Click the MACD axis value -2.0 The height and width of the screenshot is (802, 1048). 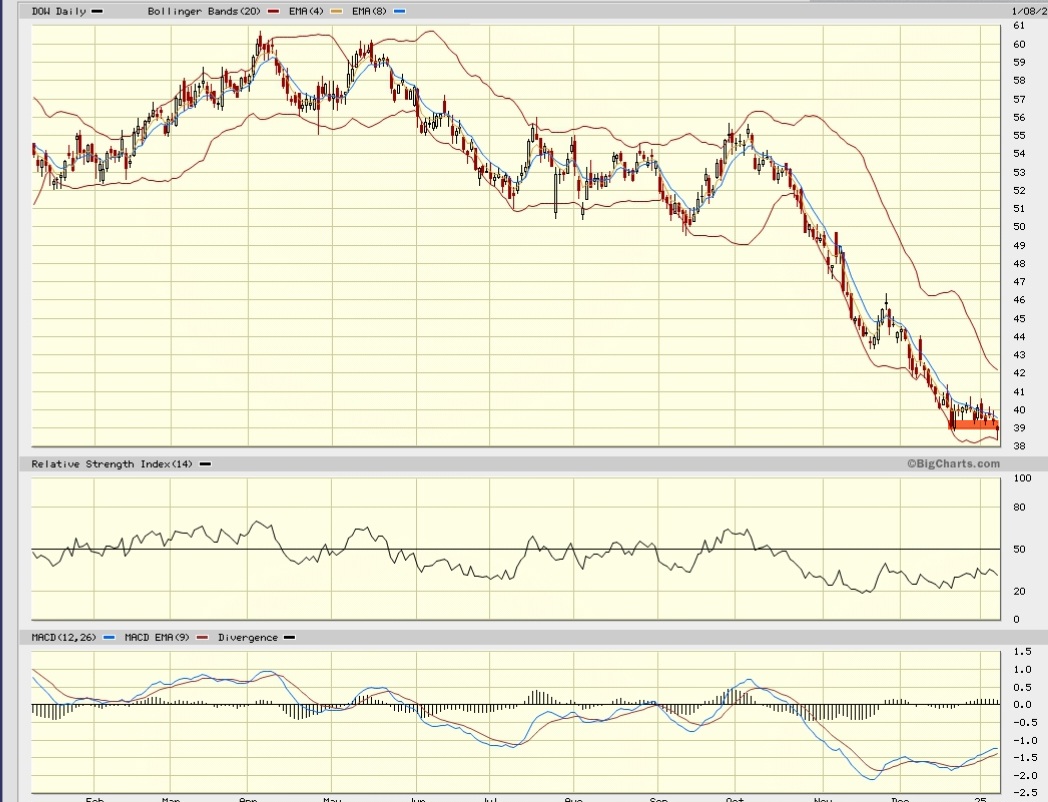click(x=1025, y=776)
